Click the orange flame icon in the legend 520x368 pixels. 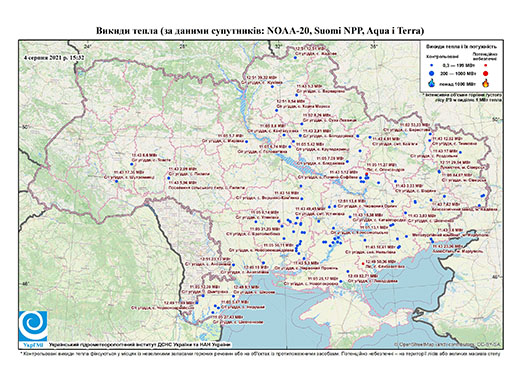[486, 83]
